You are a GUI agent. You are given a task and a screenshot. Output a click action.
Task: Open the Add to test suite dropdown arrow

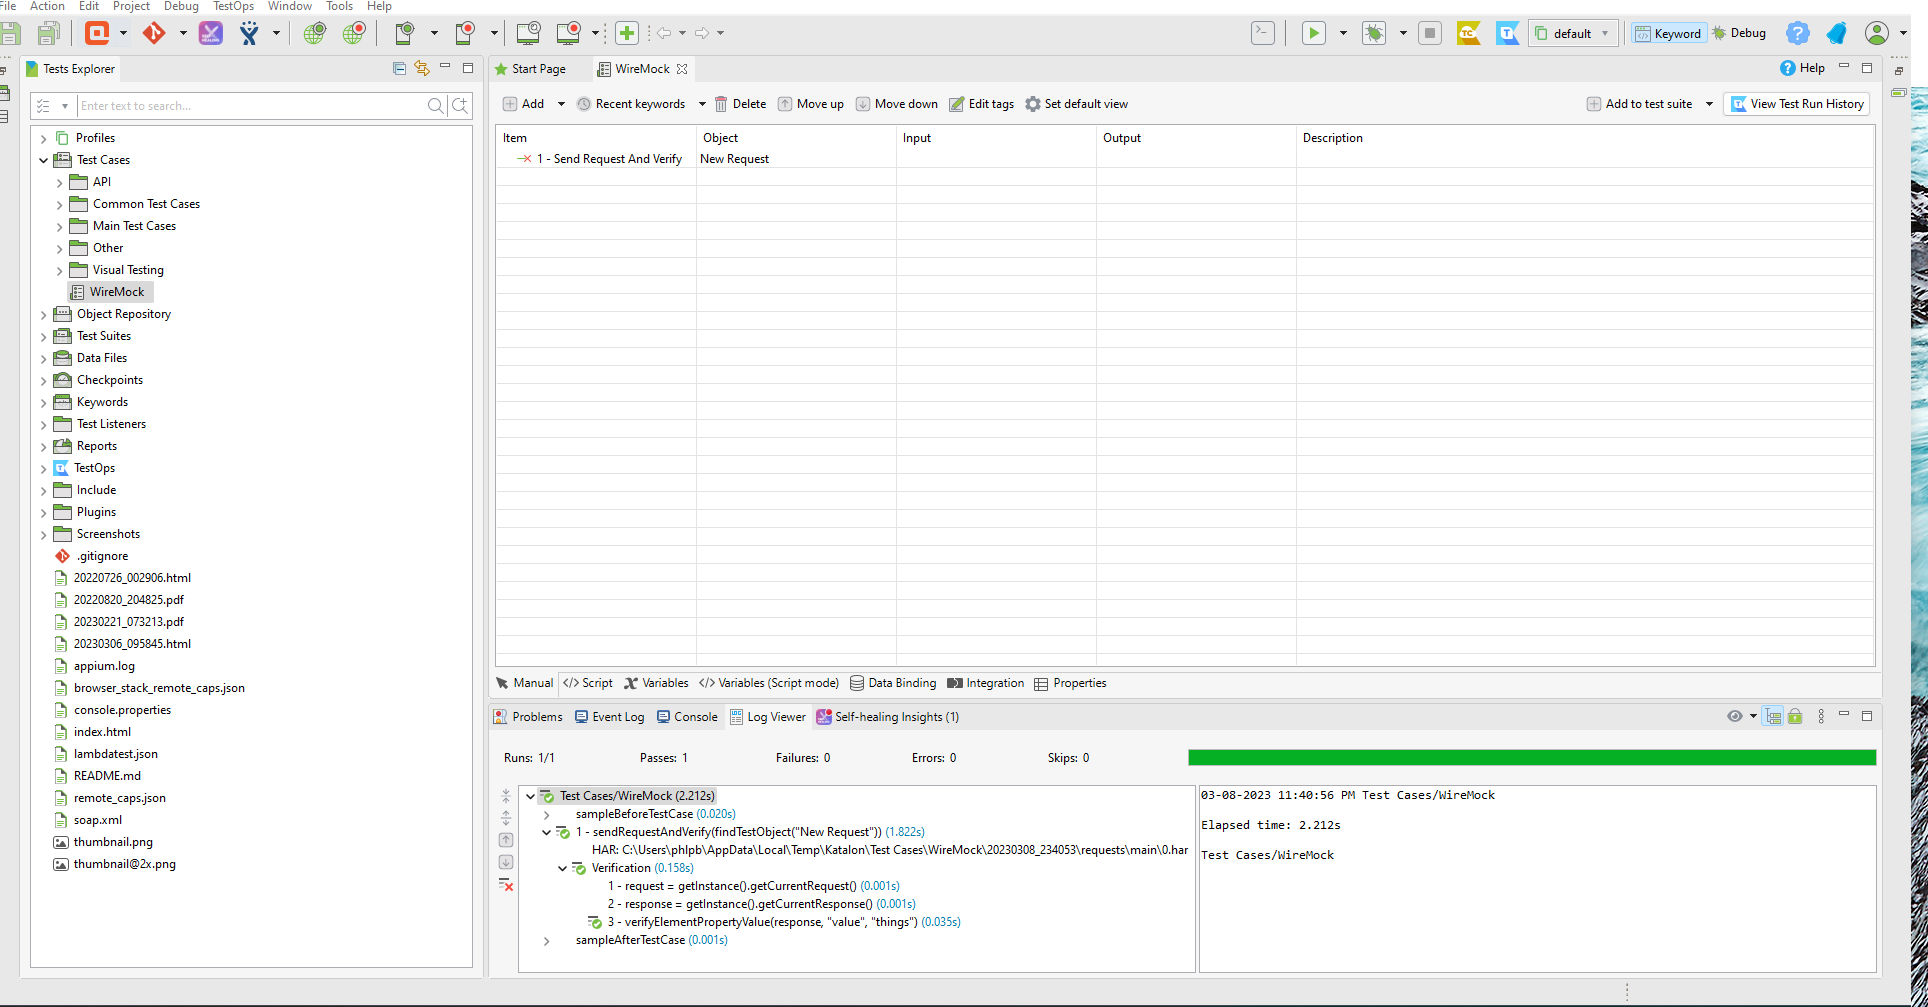(1709, 104)
